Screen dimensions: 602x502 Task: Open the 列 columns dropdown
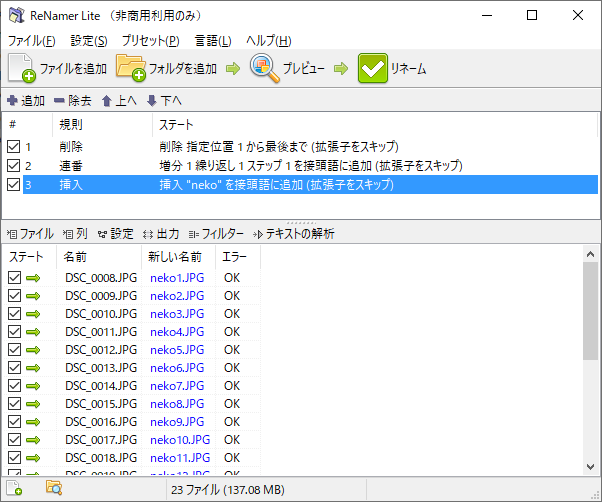pyautogui.click(x=75, y=234)
